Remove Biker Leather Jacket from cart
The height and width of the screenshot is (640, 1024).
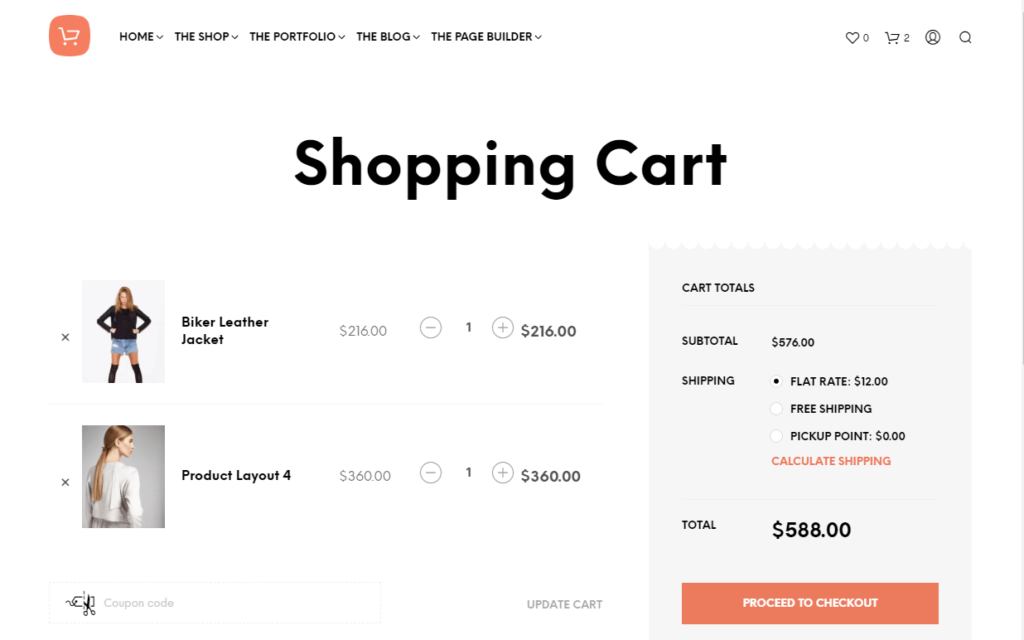point(65,337)
